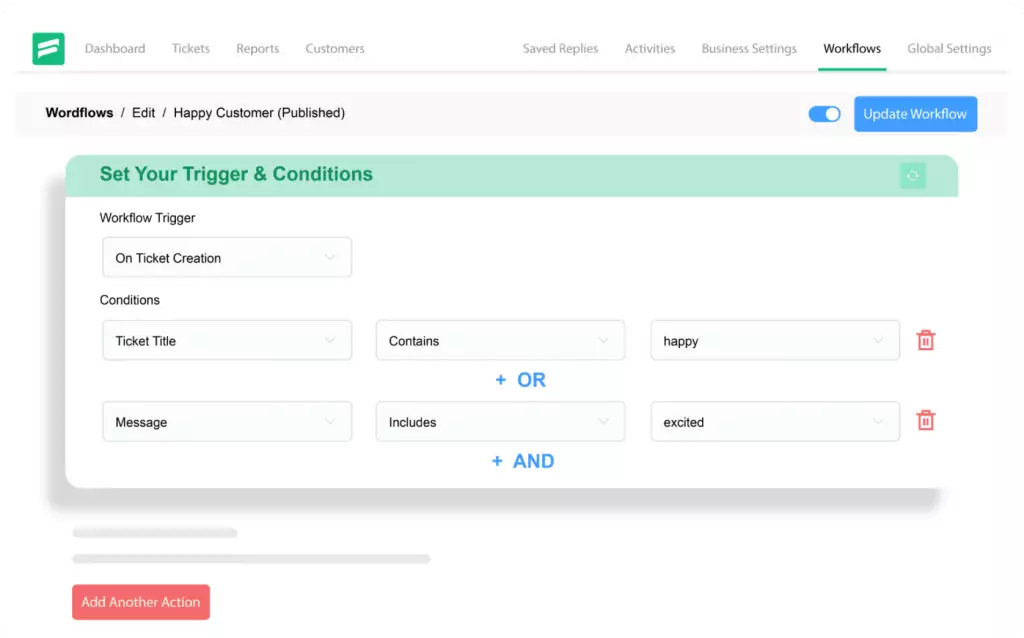Screen dimensions: 1024x638
Task: Go to the Dashboard tab
Action: click(x=115, y=48)
